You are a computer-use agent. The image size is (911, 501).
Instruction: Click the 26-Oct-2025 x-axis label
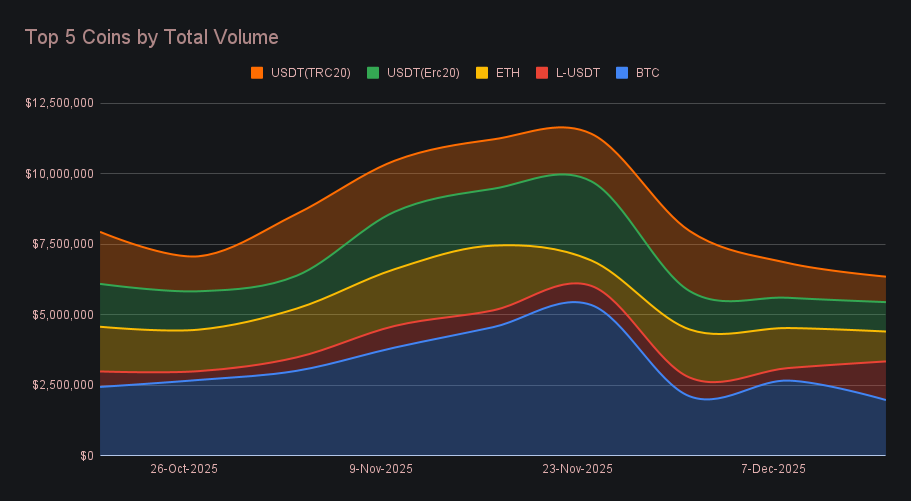184,468
